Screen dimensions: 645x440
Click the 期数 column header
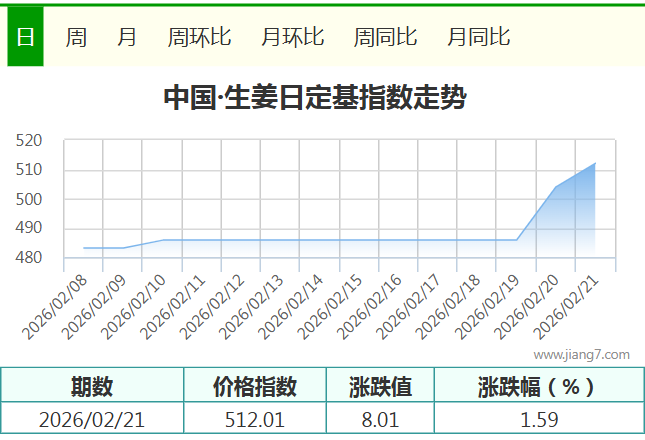(92, 386)
